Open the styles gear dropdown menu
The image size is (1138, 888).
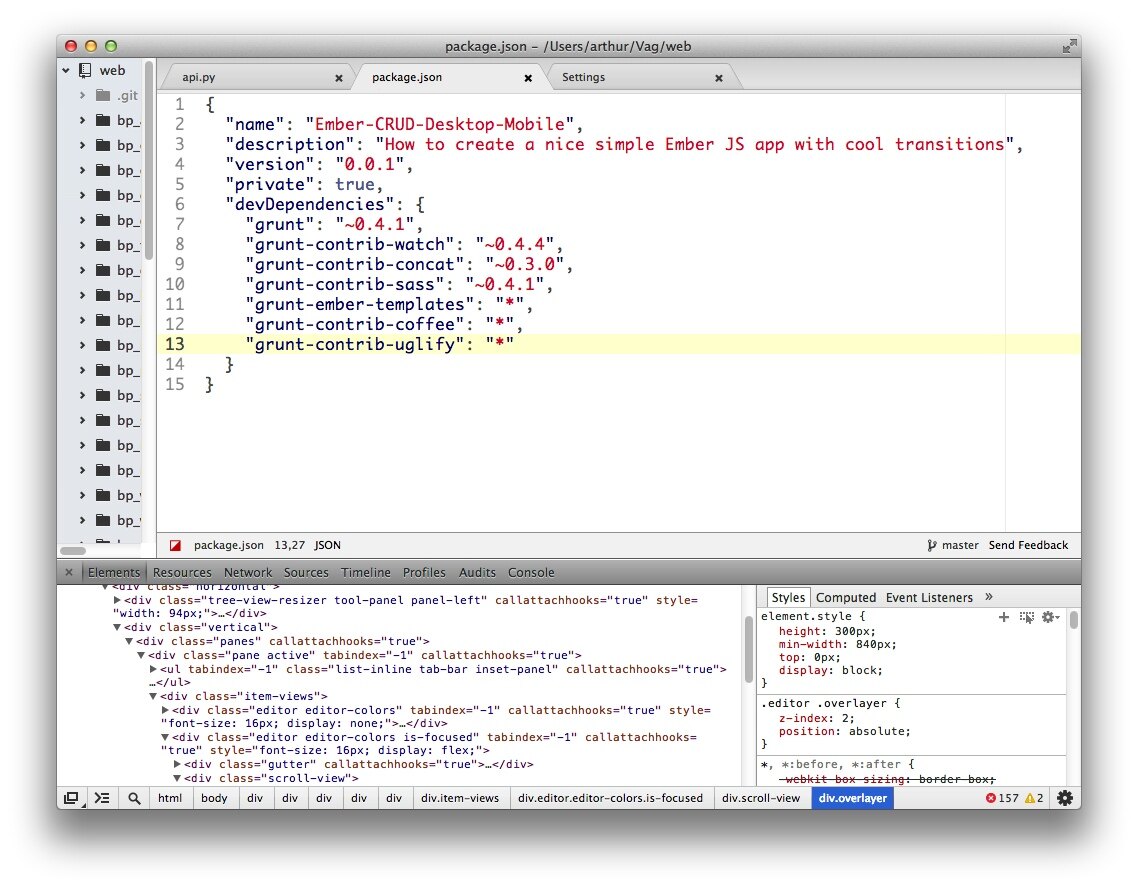coord(1051,617)
